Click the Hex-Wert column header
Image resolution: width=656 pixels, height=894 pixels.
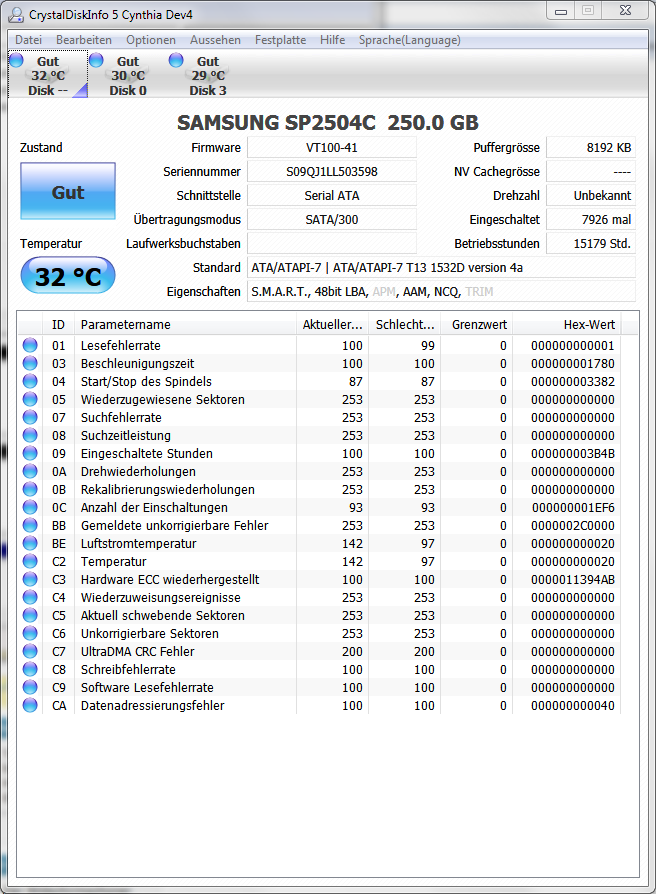(567, 324)
